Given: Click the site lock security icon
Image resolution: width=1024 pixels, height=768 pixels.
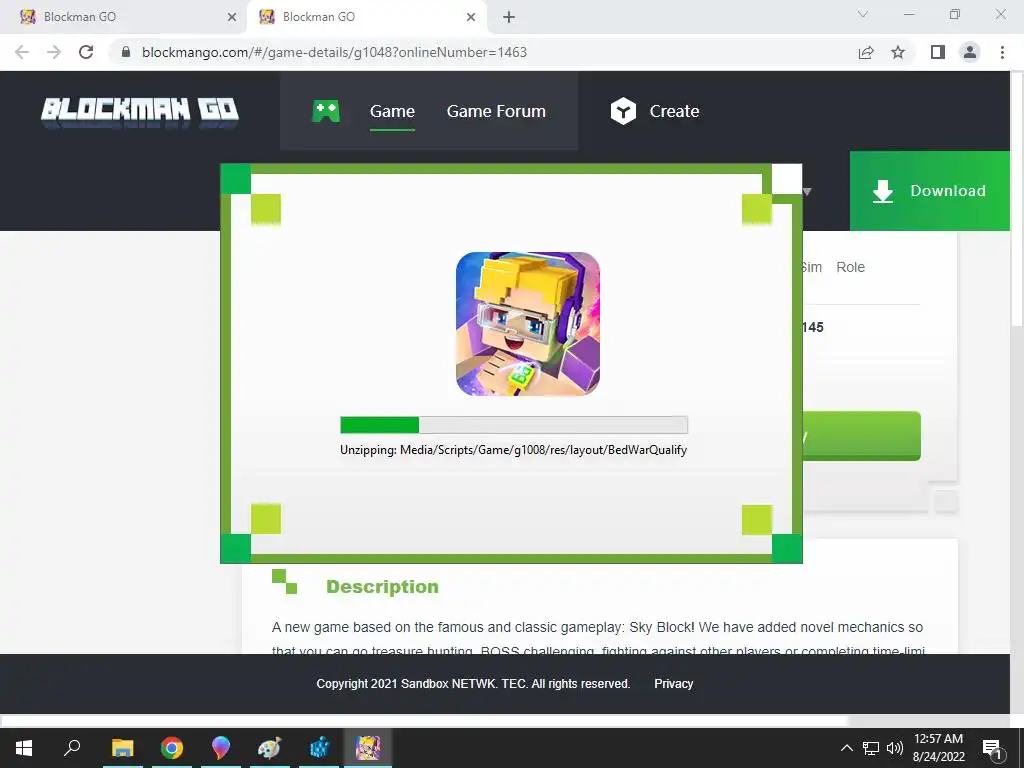Looking at the screenshot, I should (126, 52).
